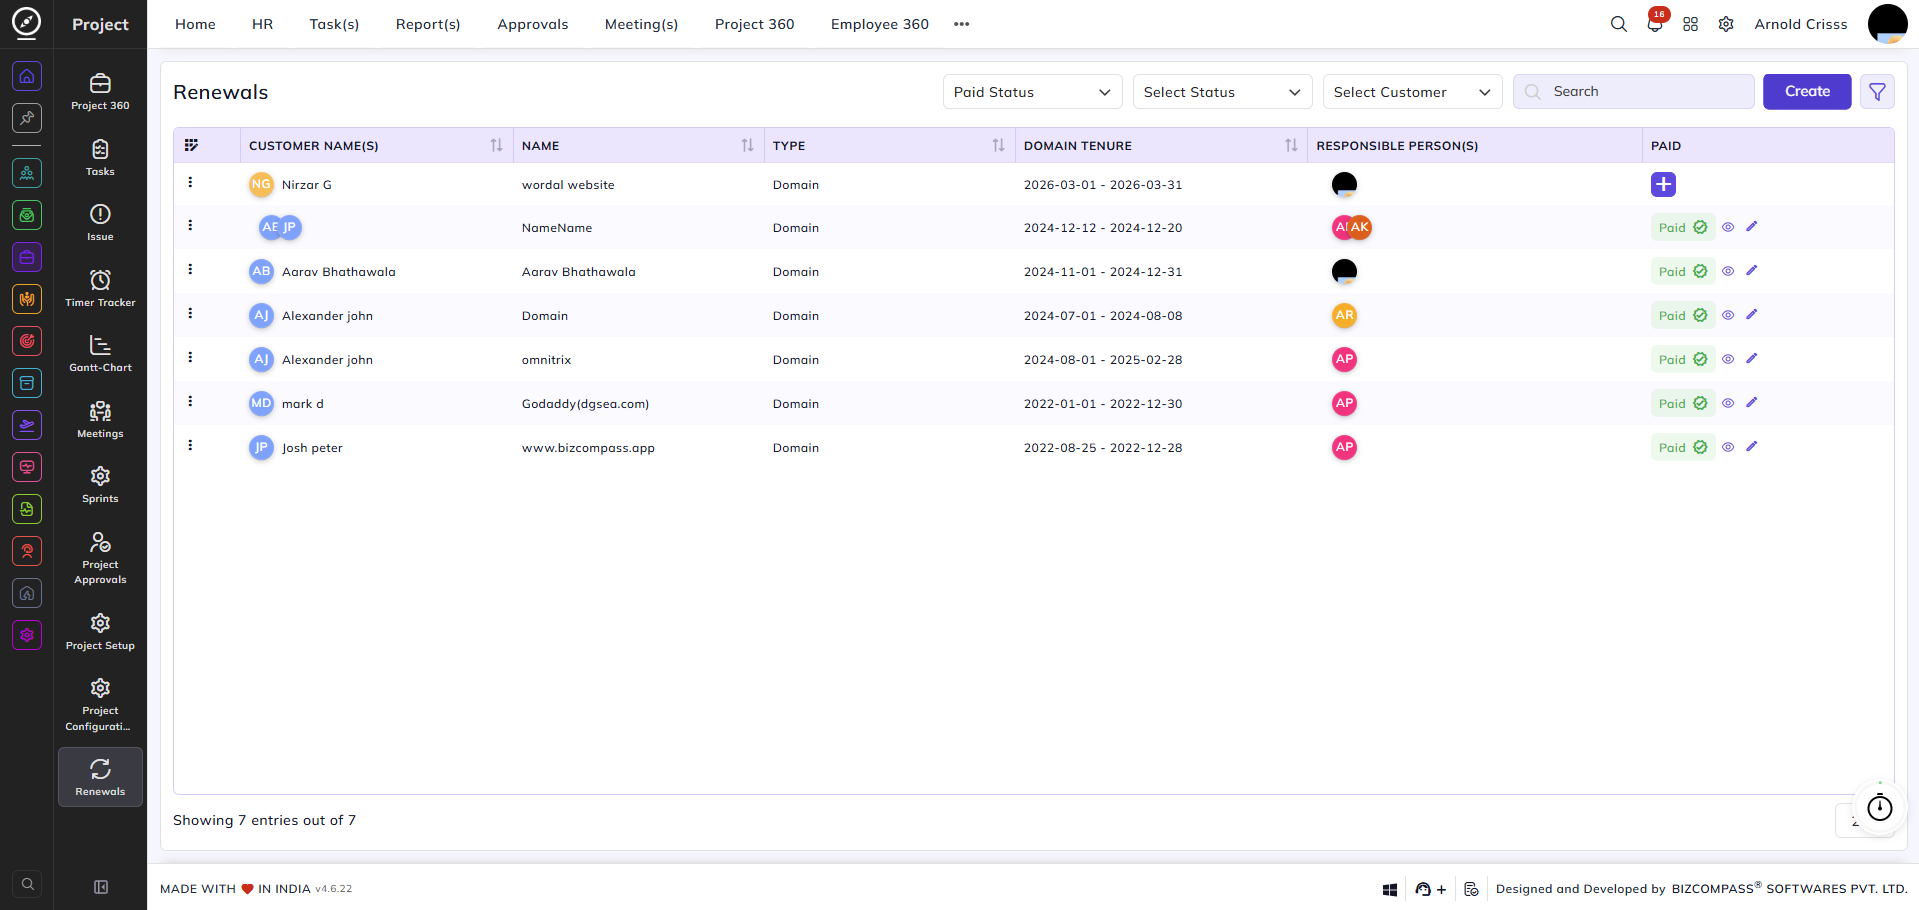
Task: View omnitrix renewal using eye icon
Action: pos(1727,360)
